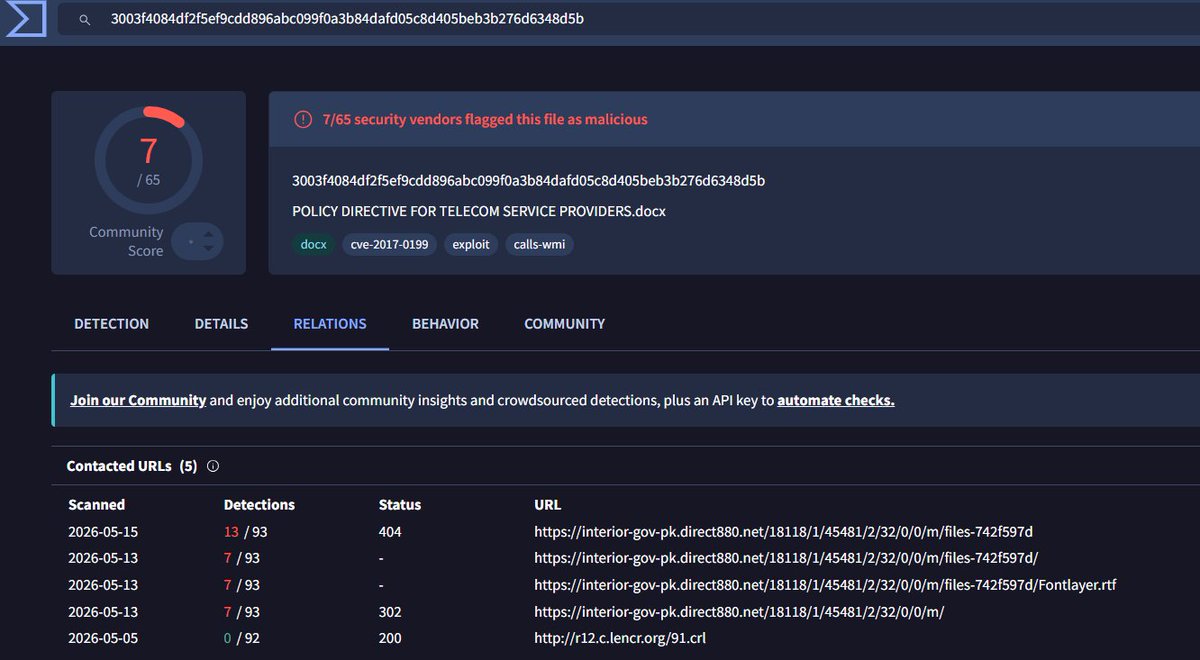Image resolution: width=1200 pixels, height=660 pixels.
Task: Click the 302 status value
Action: click(390, 611)
